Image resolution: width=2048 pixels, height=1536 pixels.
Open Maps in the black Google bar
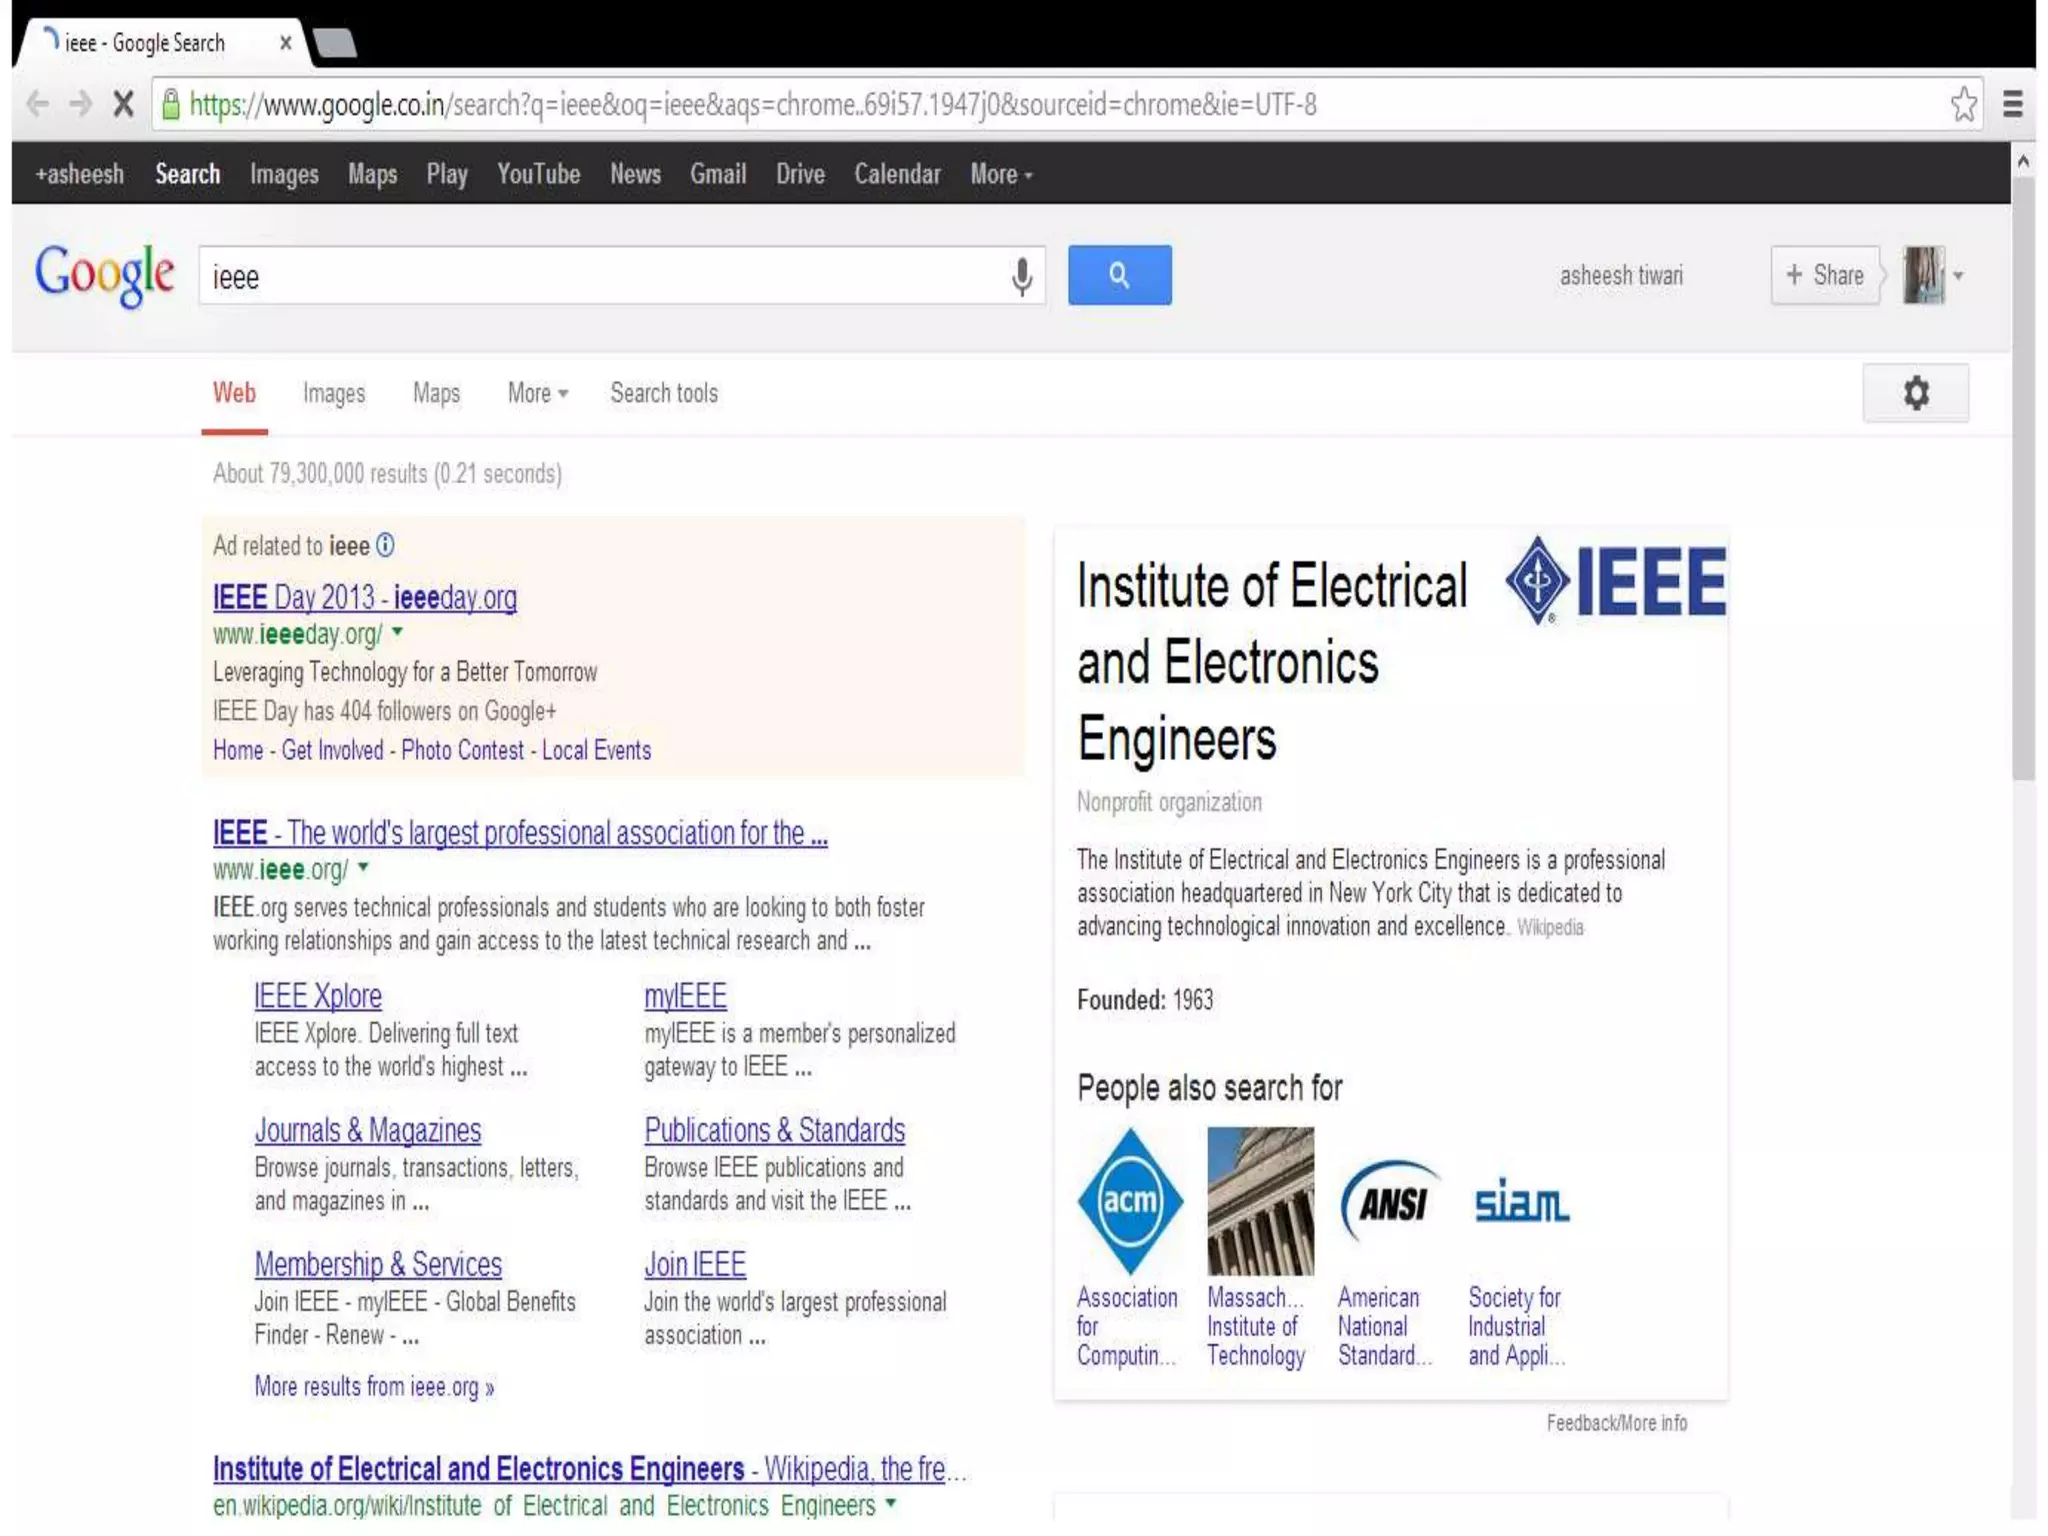[x=373, y=174]
